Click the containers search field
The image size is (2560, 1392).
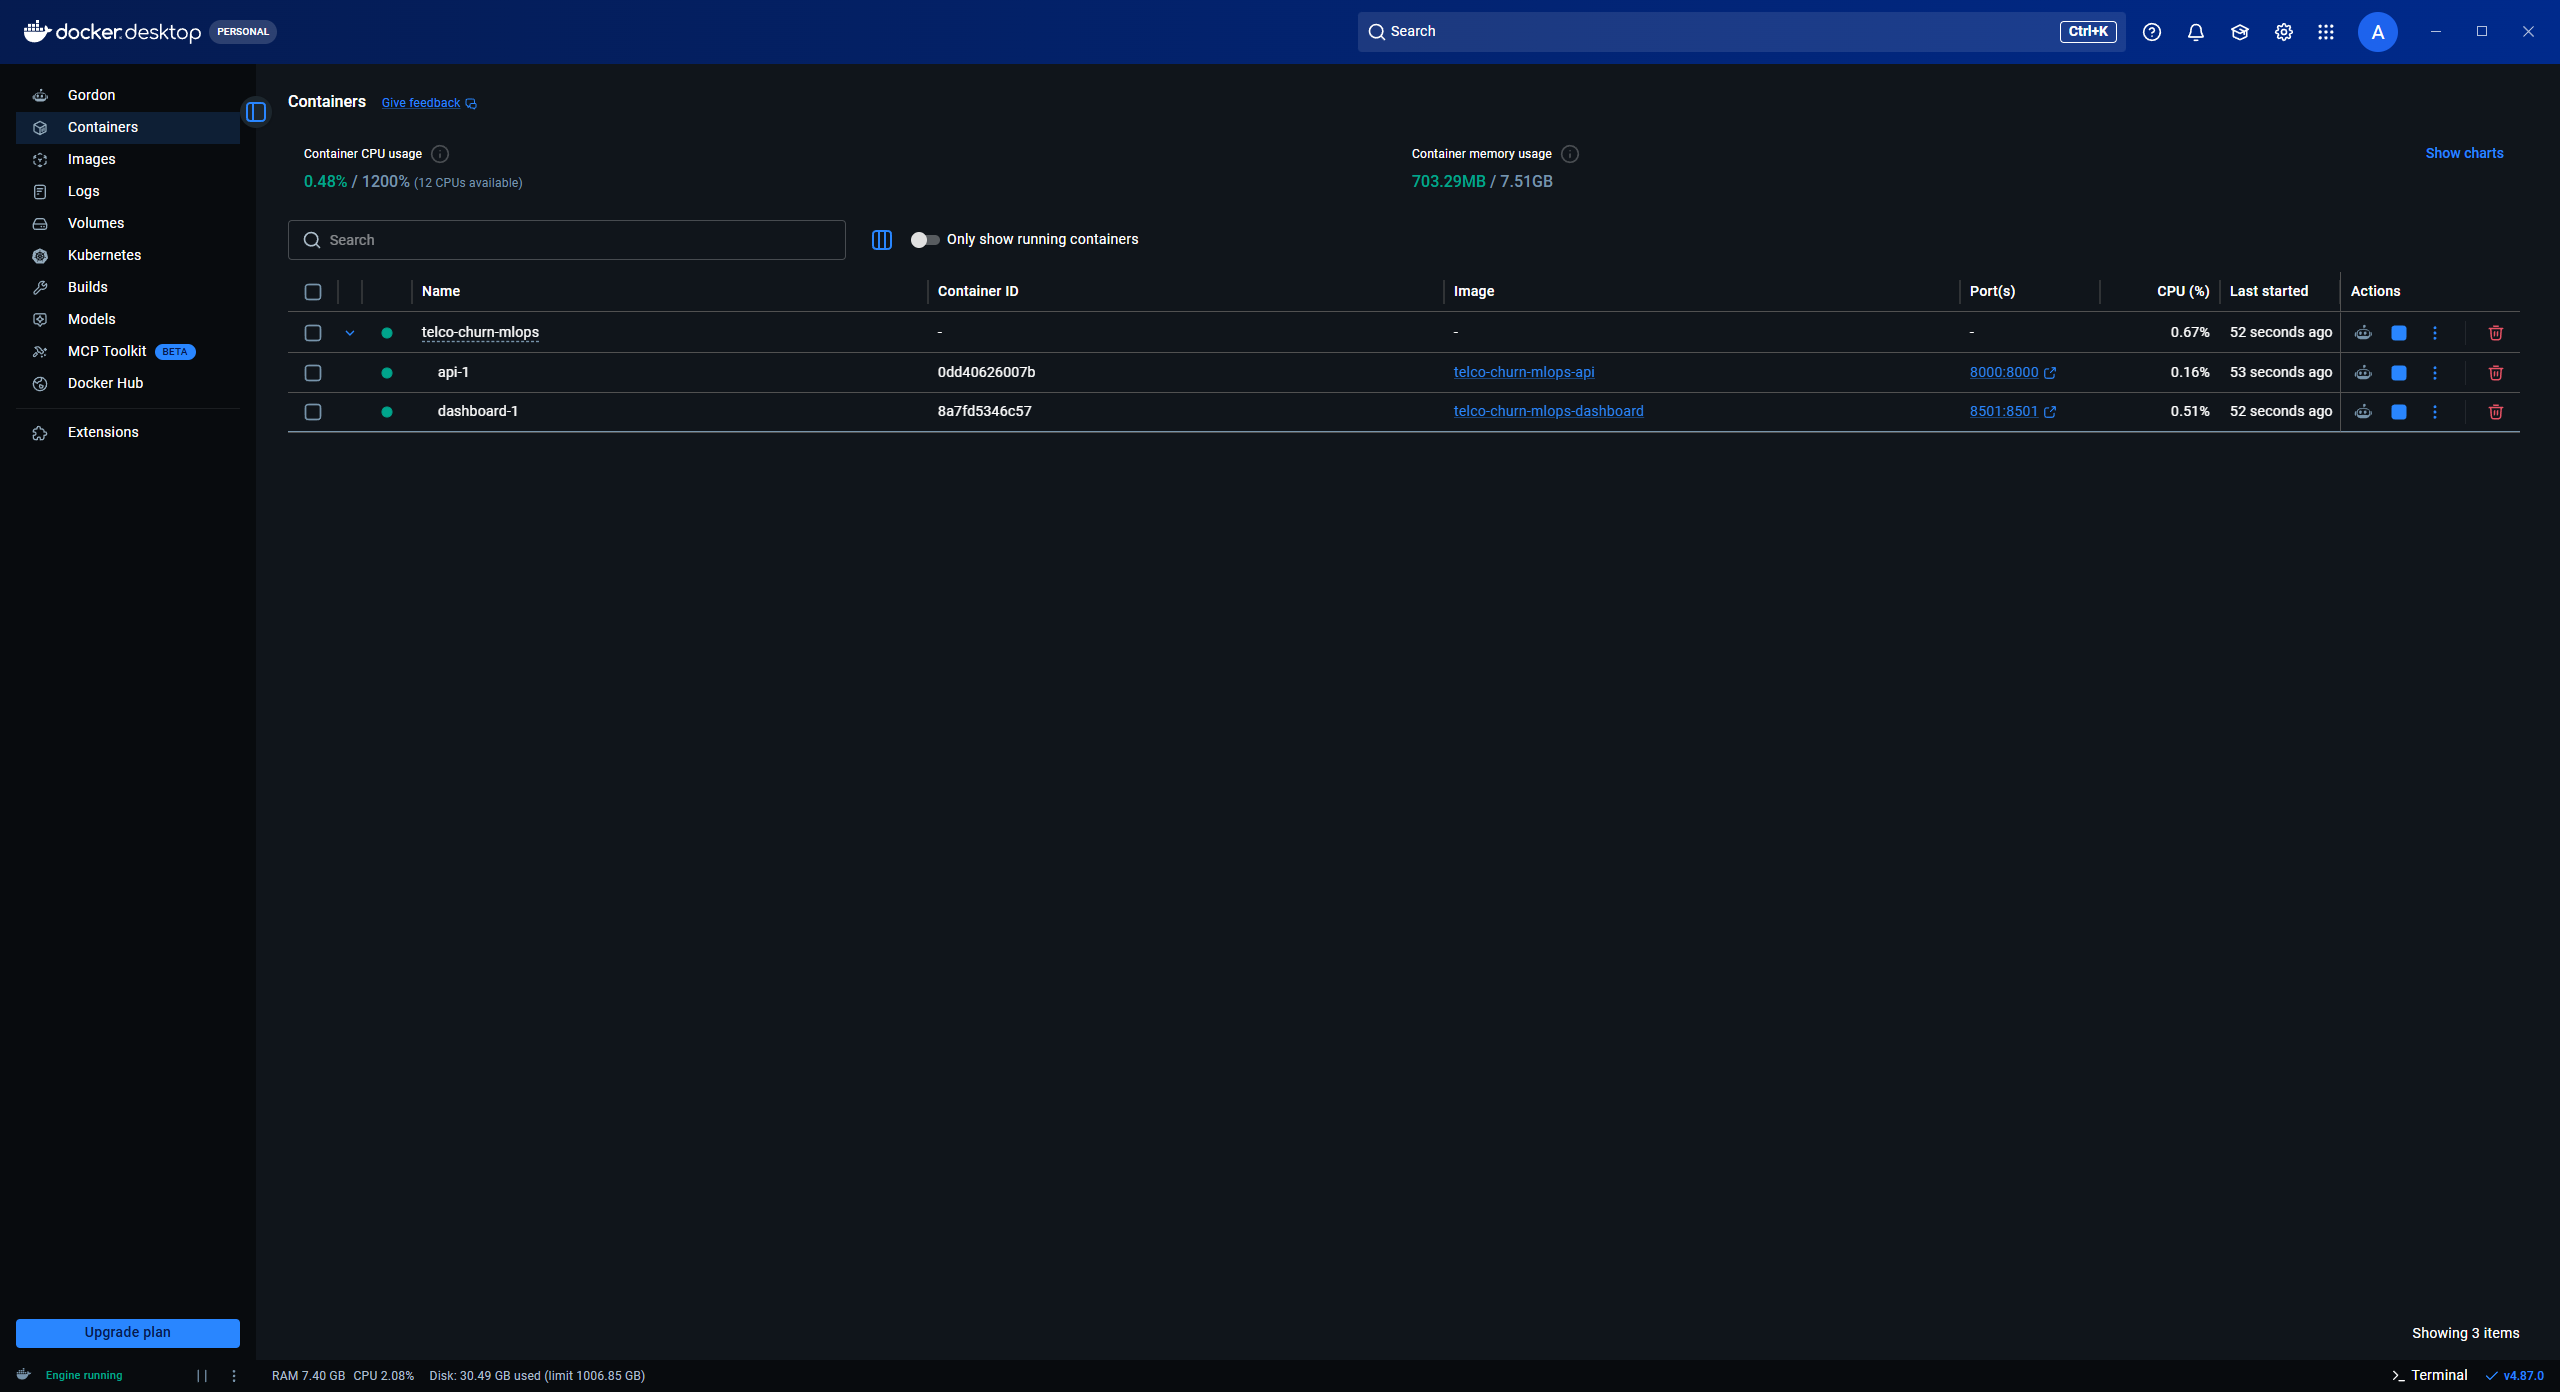click(567, 240)
